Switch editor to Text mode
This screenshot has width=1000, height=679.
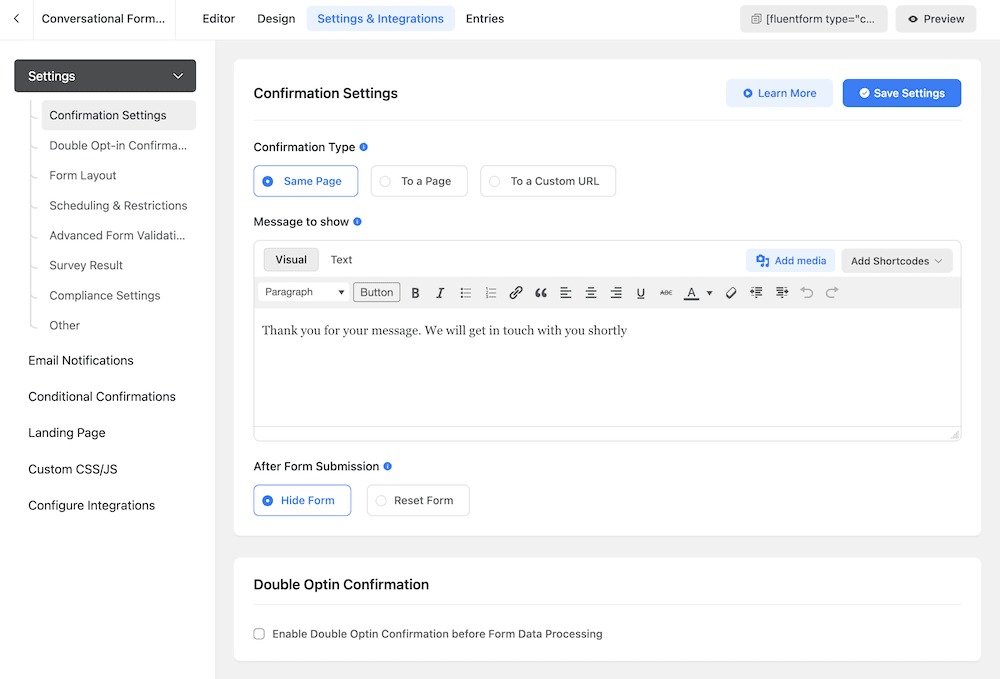point(341,259)
